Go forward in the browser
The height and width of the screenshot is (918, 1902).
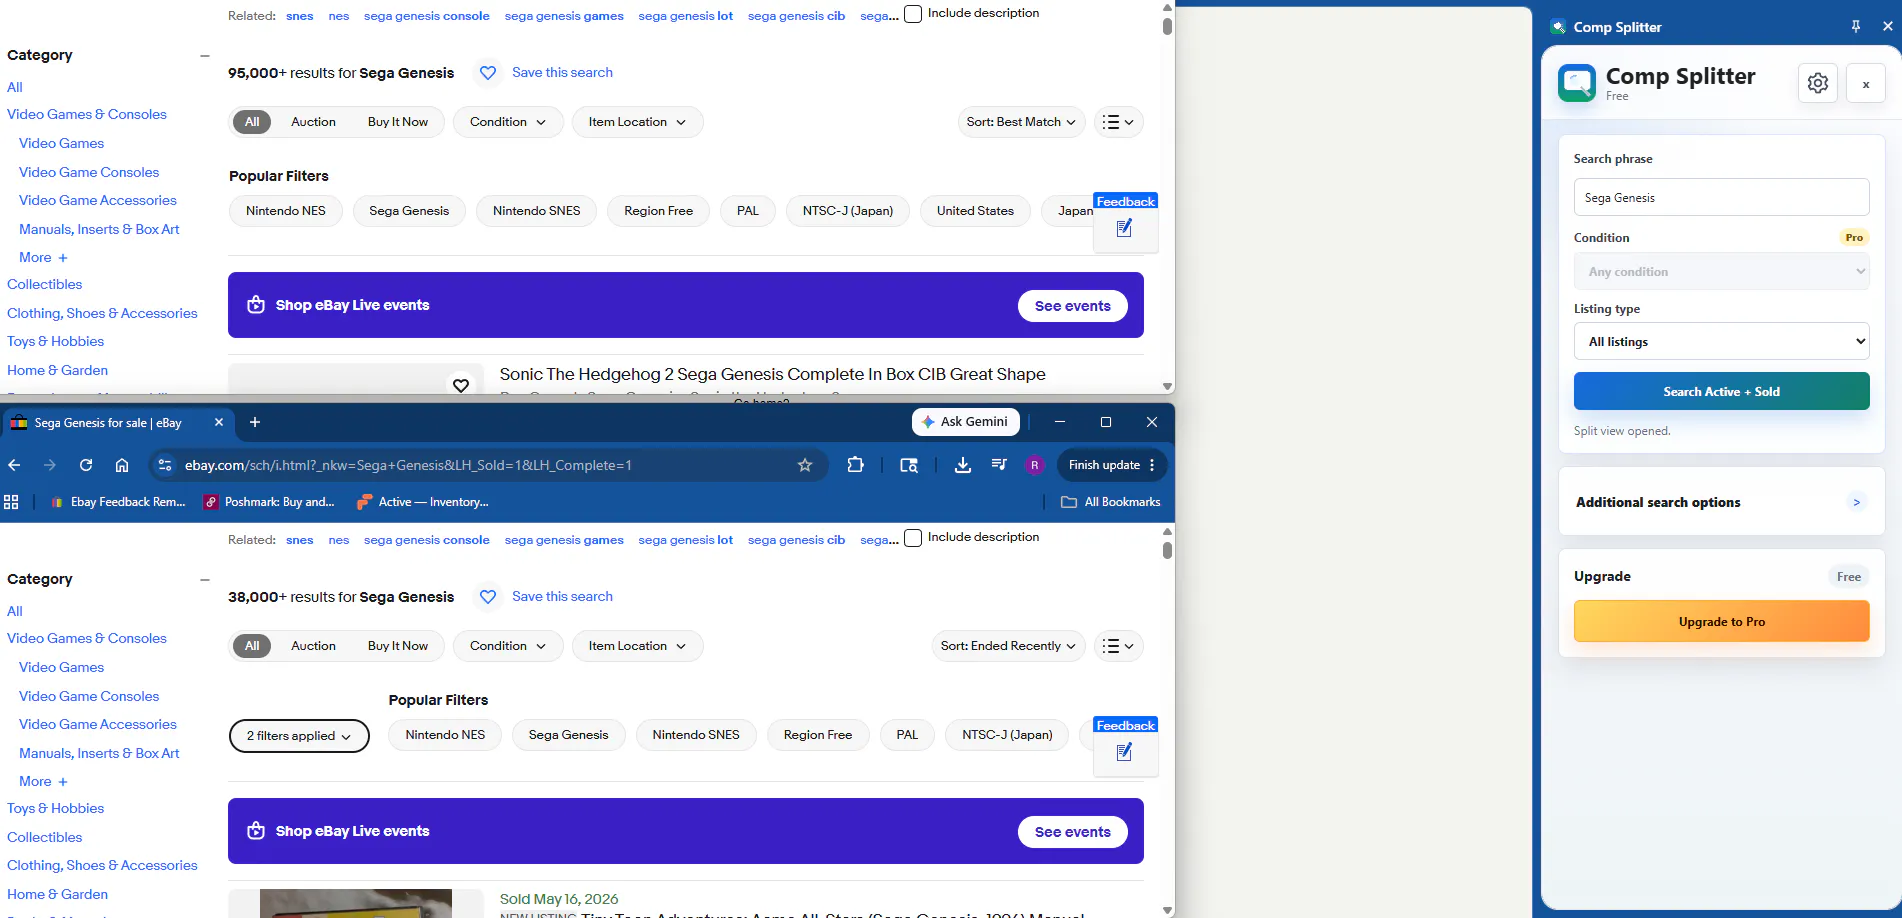point(50,465)
